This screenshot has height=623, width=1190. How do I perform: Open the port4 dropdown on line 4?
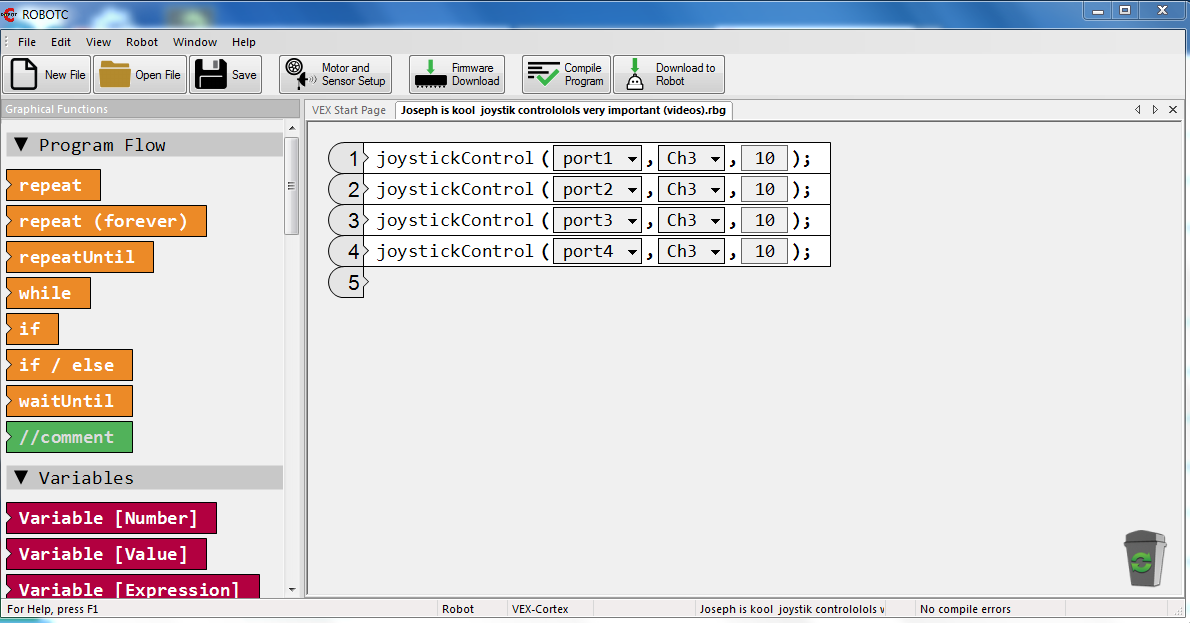(x=597, y=251)
